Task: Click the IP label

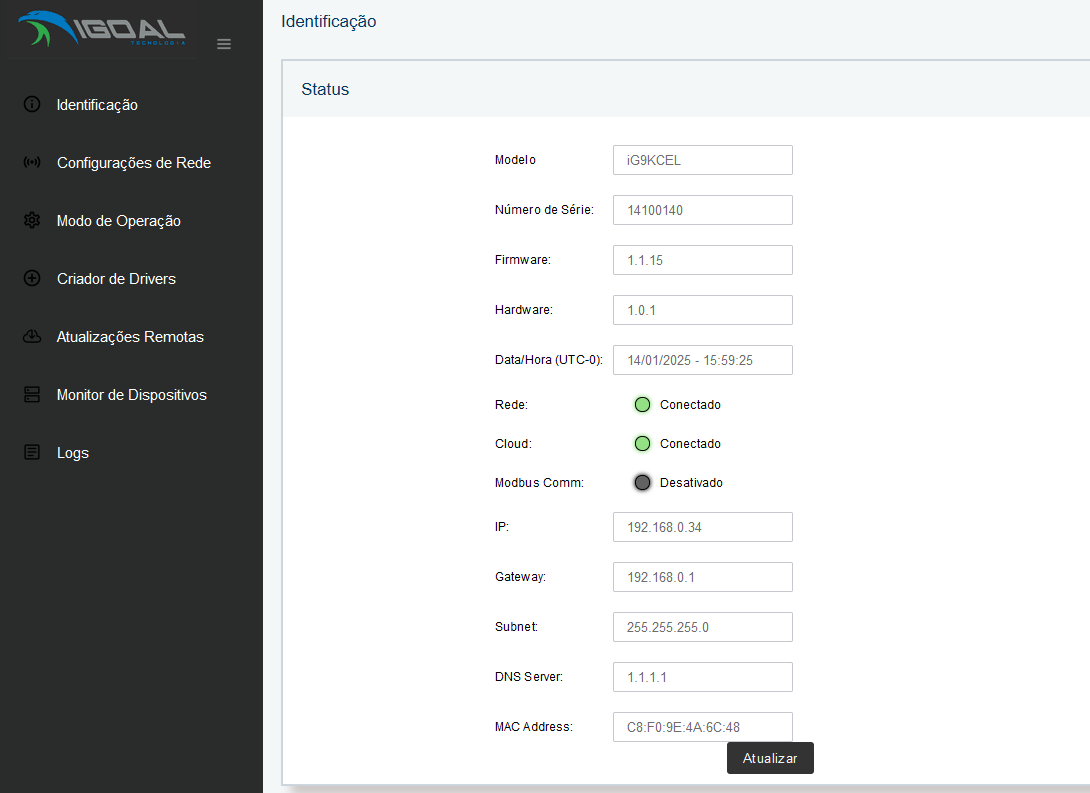Action: pyautogui.click(x=502, y=527)
